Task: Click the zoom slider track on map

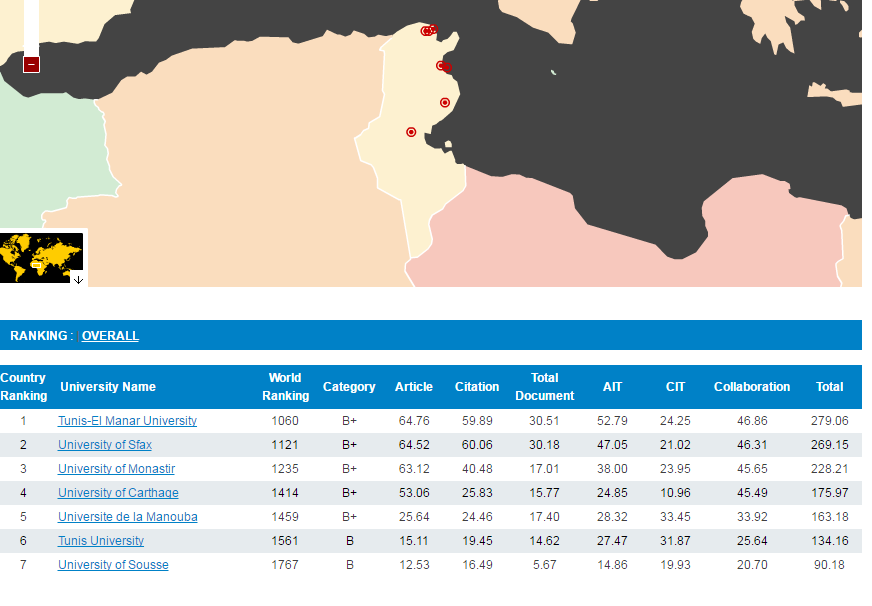Action: point(31,28)
